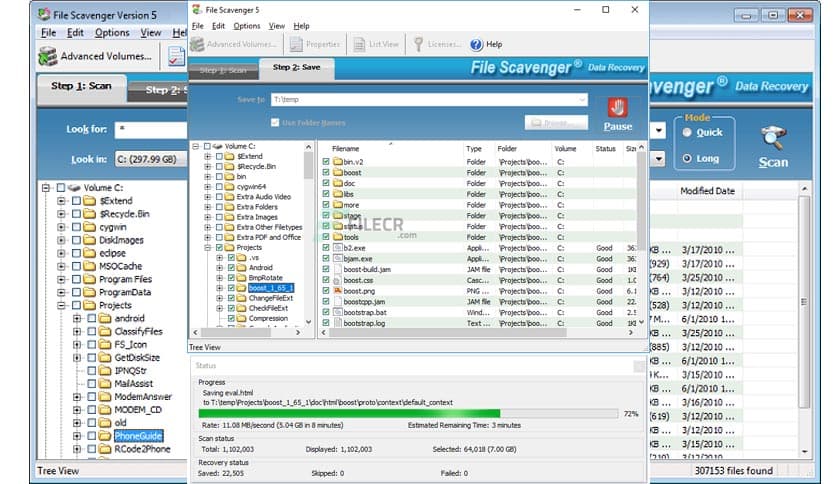The width and height of the screenshot is (836, 484).
Task: Open the View menu in front window
Action: (277, 26)
